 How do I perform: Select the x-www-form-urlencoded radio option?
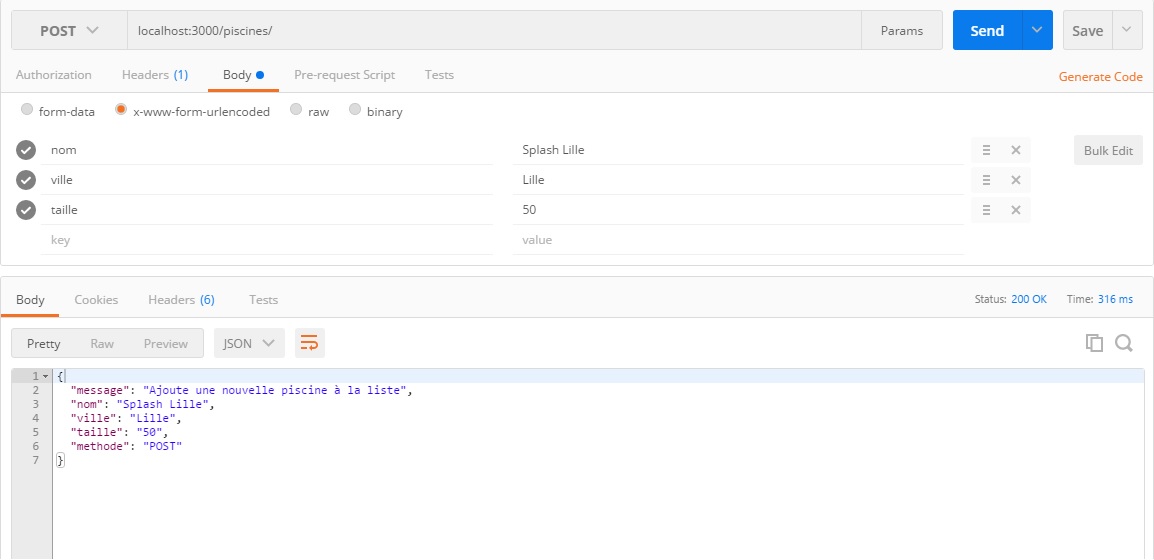[x=121, y=110]
